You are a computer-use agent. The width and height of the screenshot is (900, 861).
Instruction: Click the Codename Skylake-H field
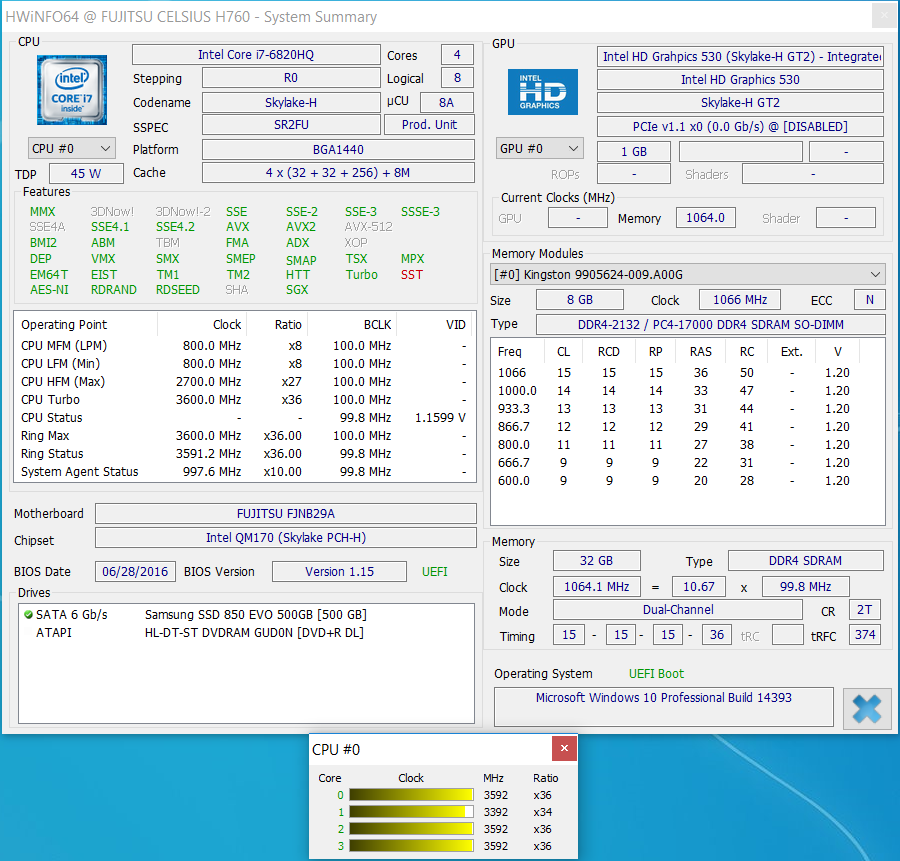click(291, 103)
